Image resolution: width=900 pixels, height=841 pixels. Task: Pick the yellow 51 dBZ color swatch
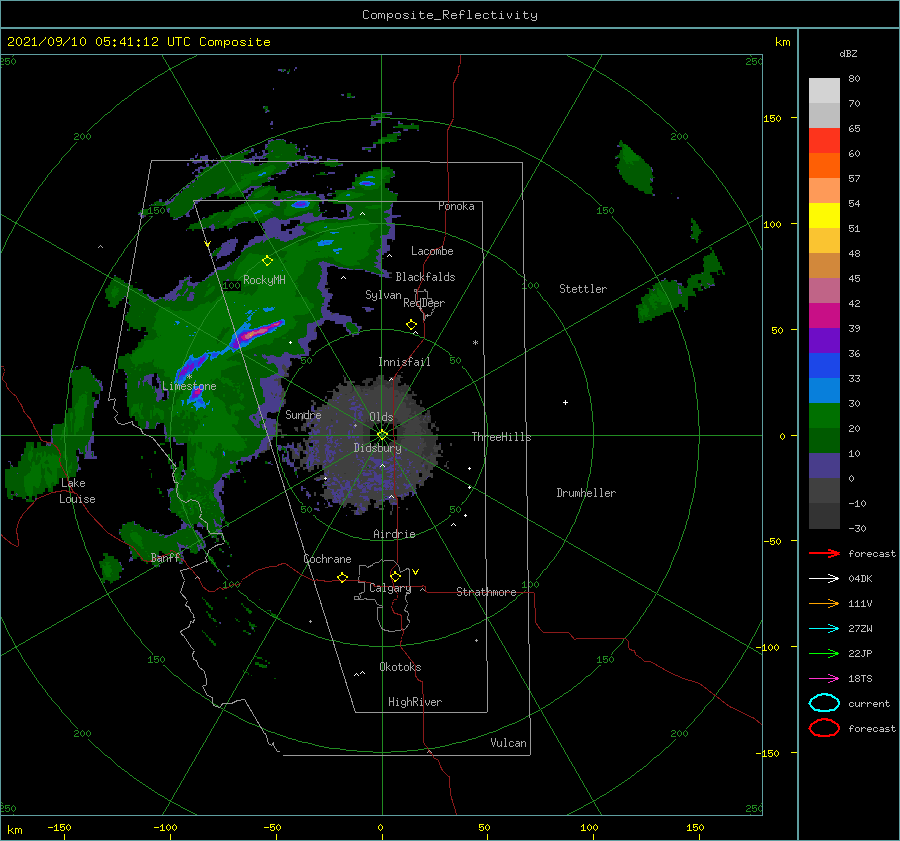coord(824,215)
